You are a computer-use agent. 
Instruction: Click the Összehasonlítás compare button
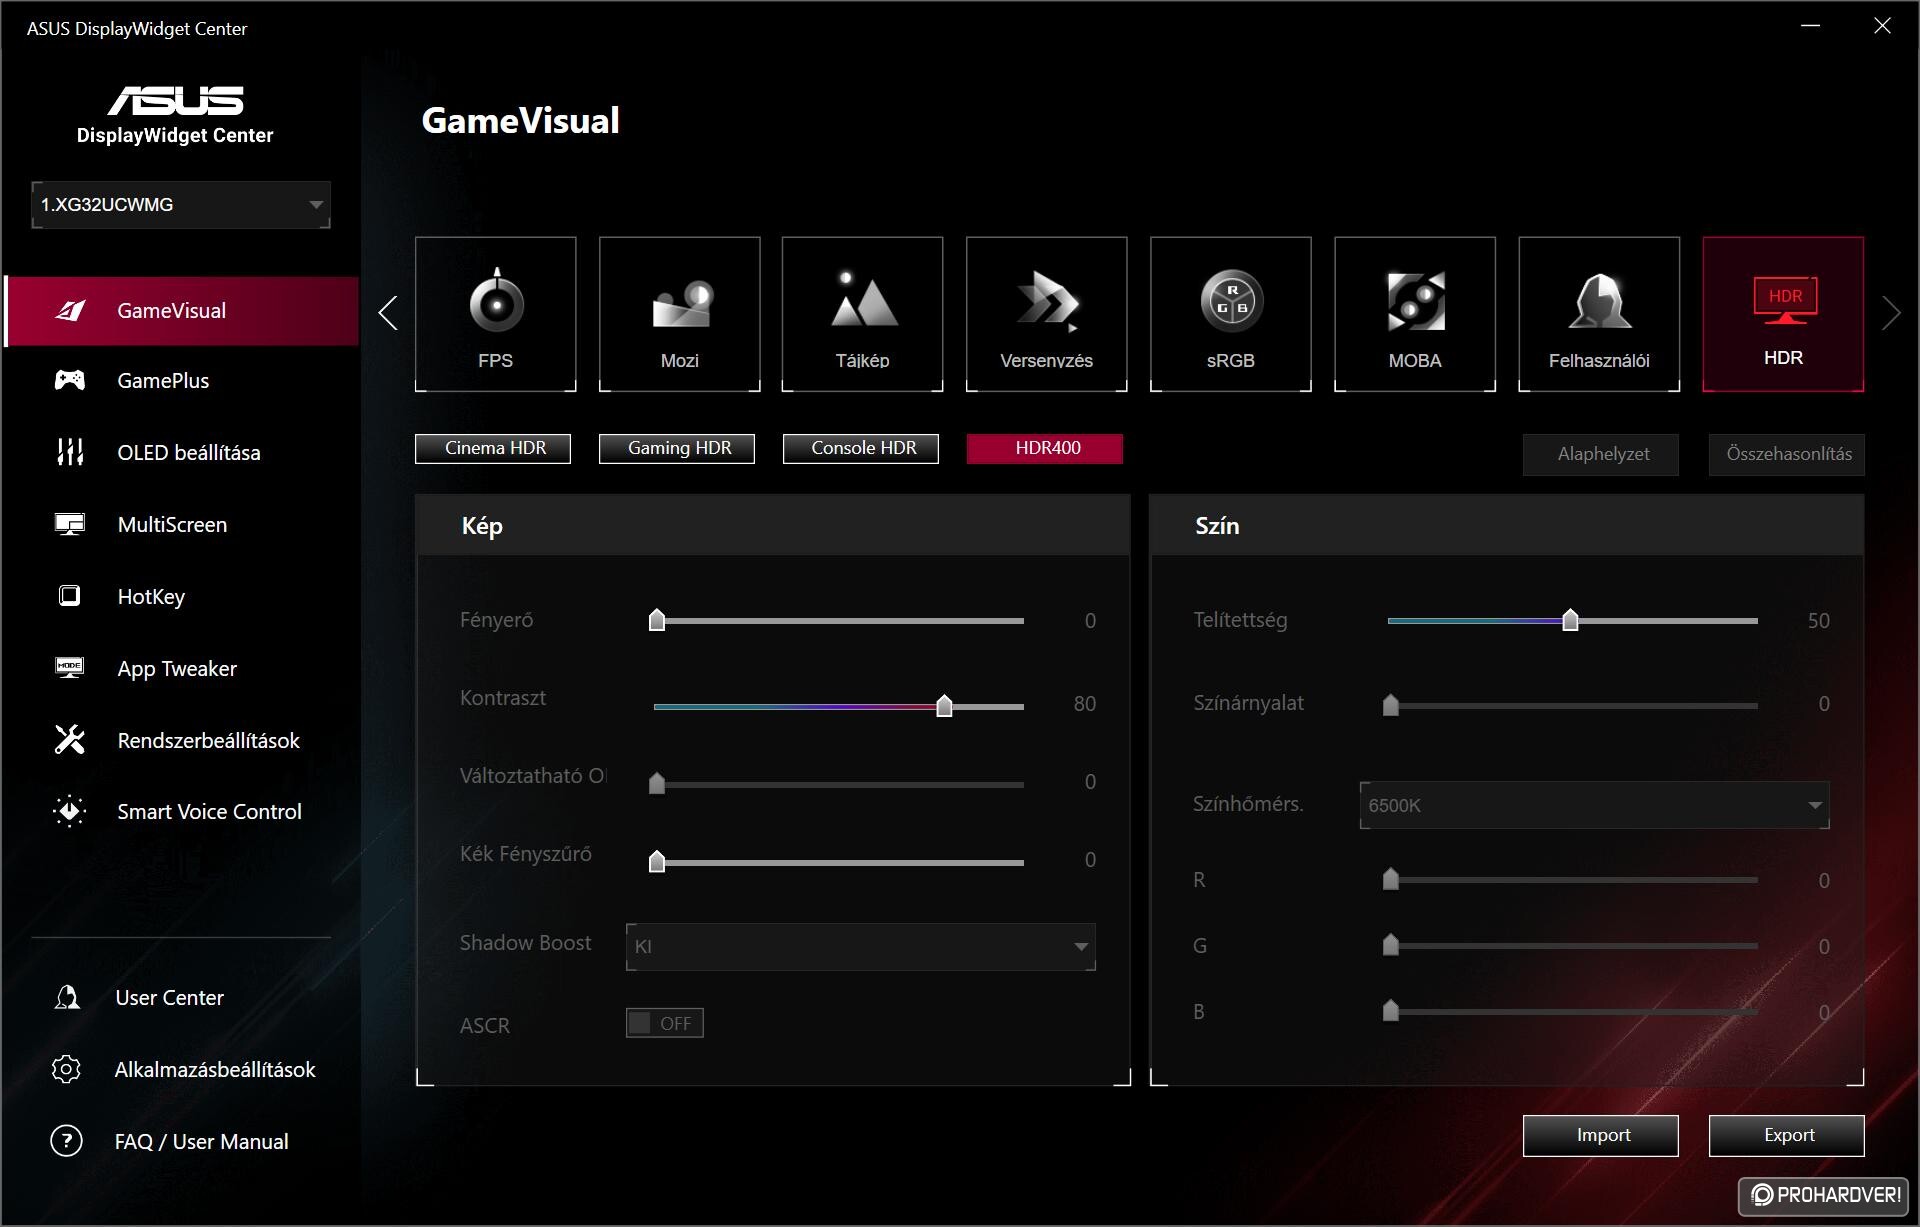pos(1787,454)
